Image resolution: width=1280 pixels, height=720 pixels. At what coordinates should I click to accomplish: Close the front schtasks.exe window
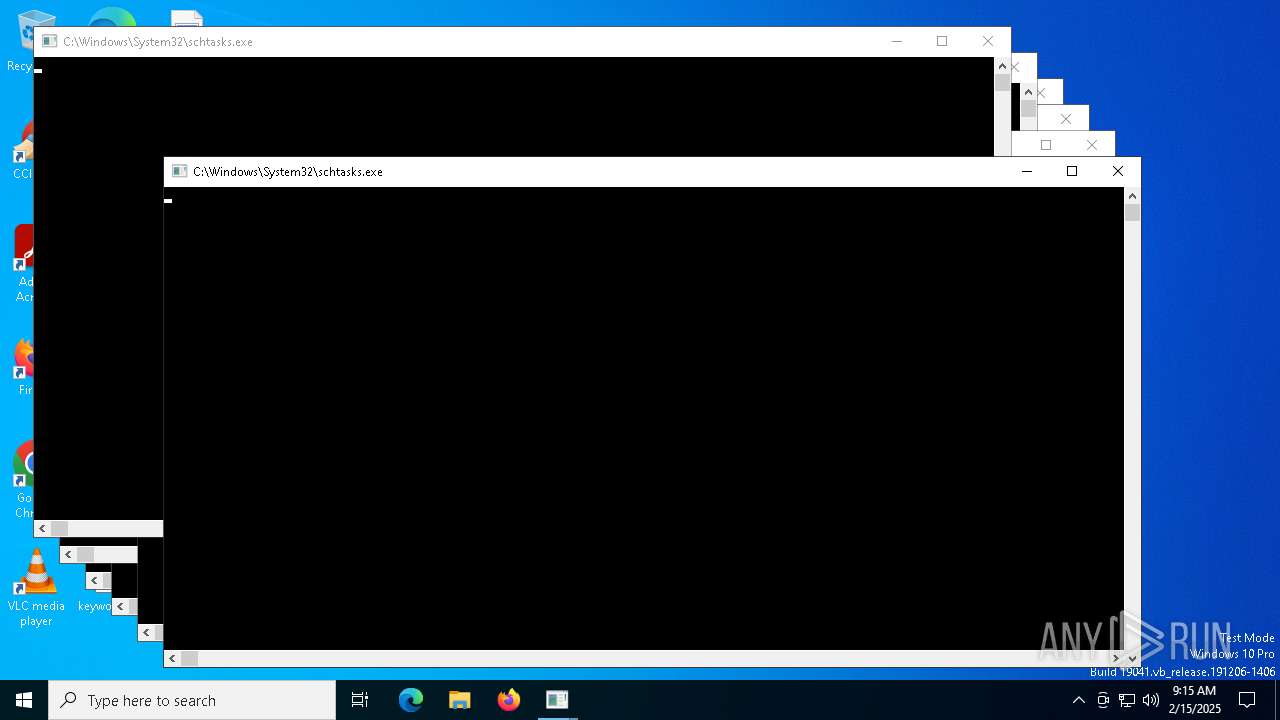click(1118, 171)
